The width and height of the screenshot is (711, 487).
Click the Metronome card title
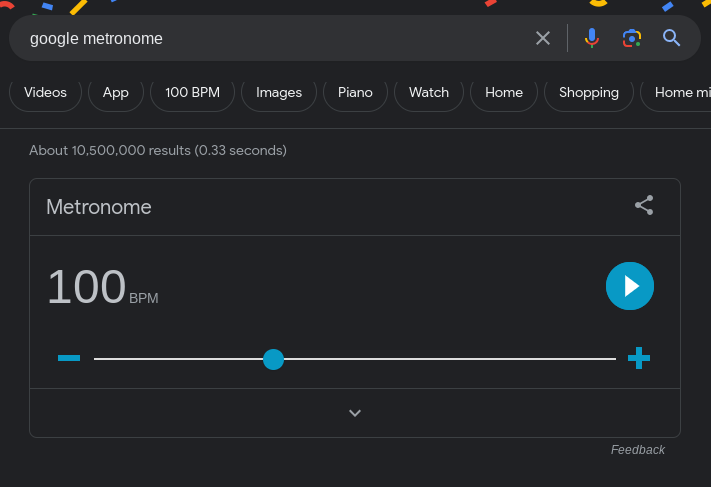(x=99, y=207)
